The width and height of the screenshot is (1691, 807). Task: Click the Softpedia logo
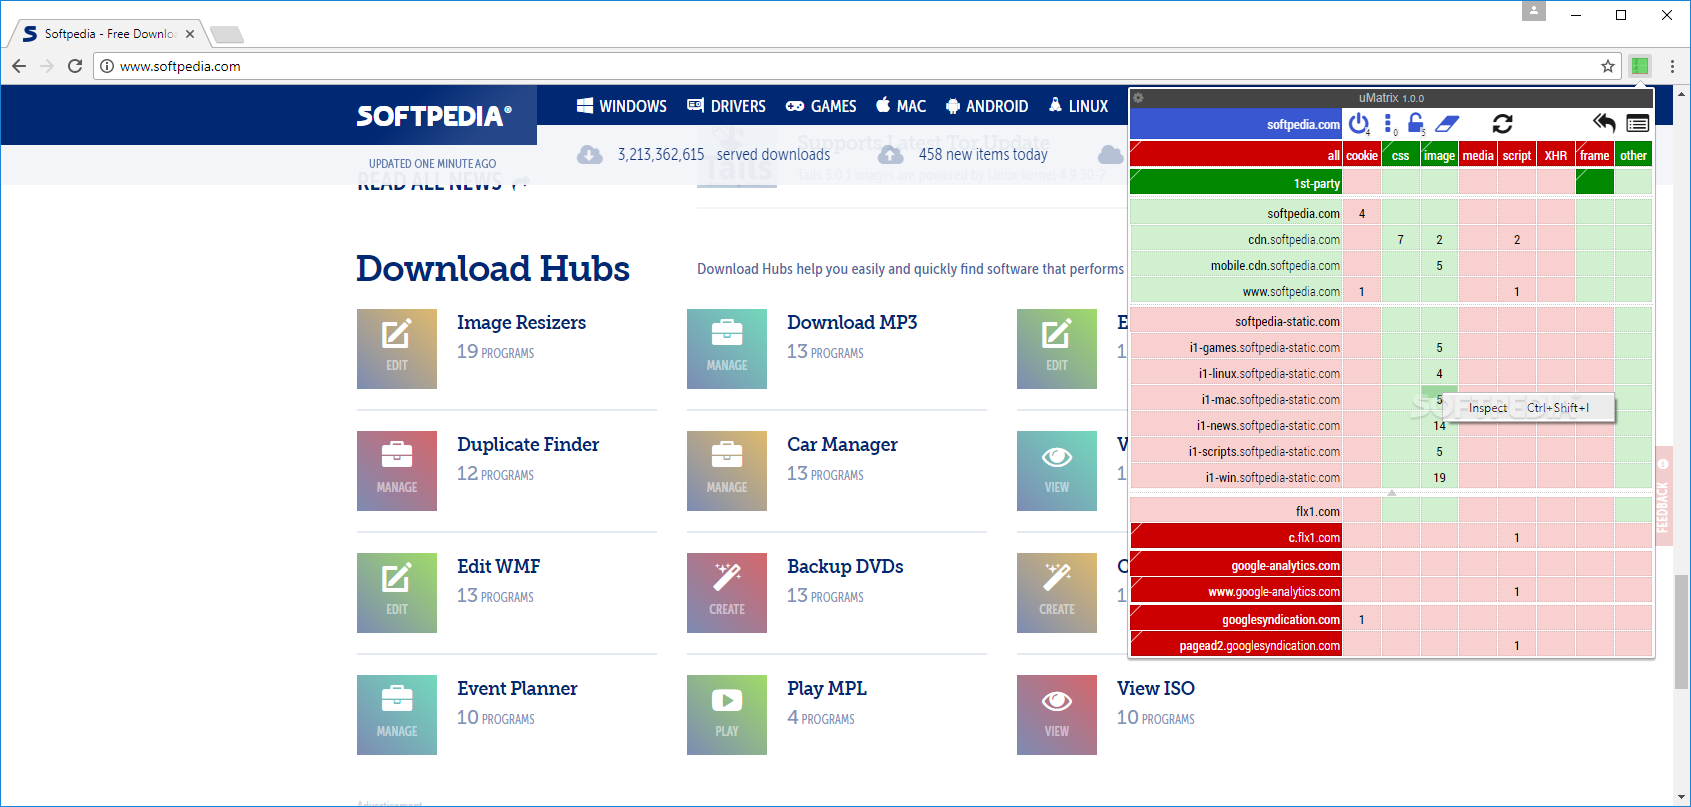point(434,116)
